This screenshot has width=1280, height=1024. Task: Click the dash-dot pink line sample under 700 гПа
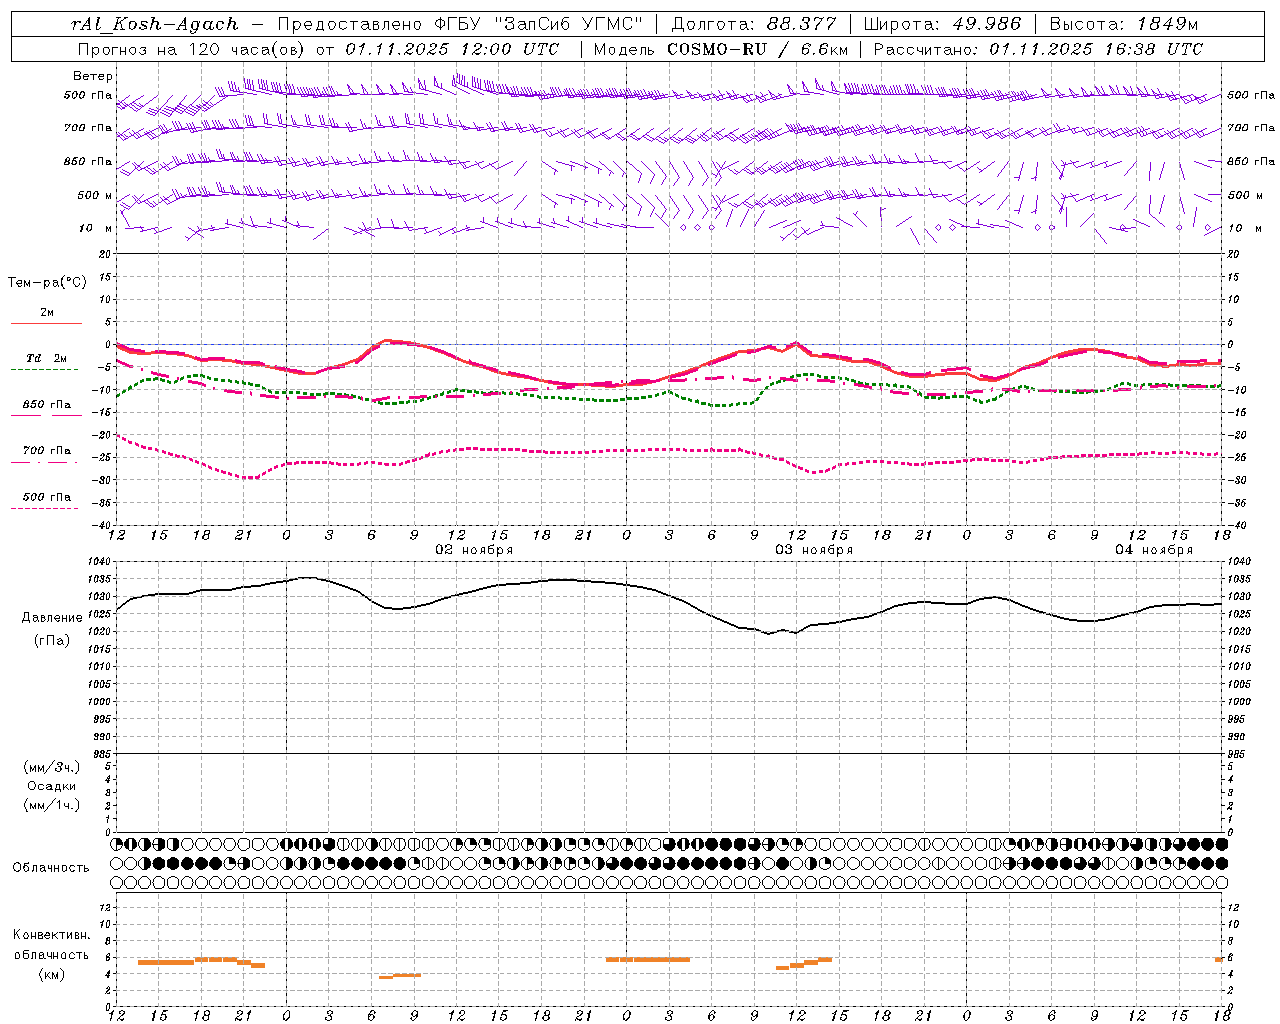pyautogui.click(x=44, y=462)
